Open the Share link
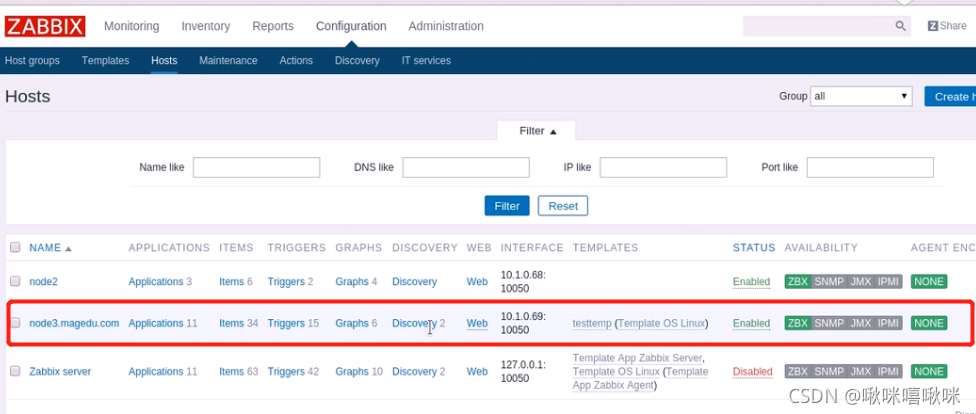This screenshot has height=414, width=976. click(x=947, y=26)
